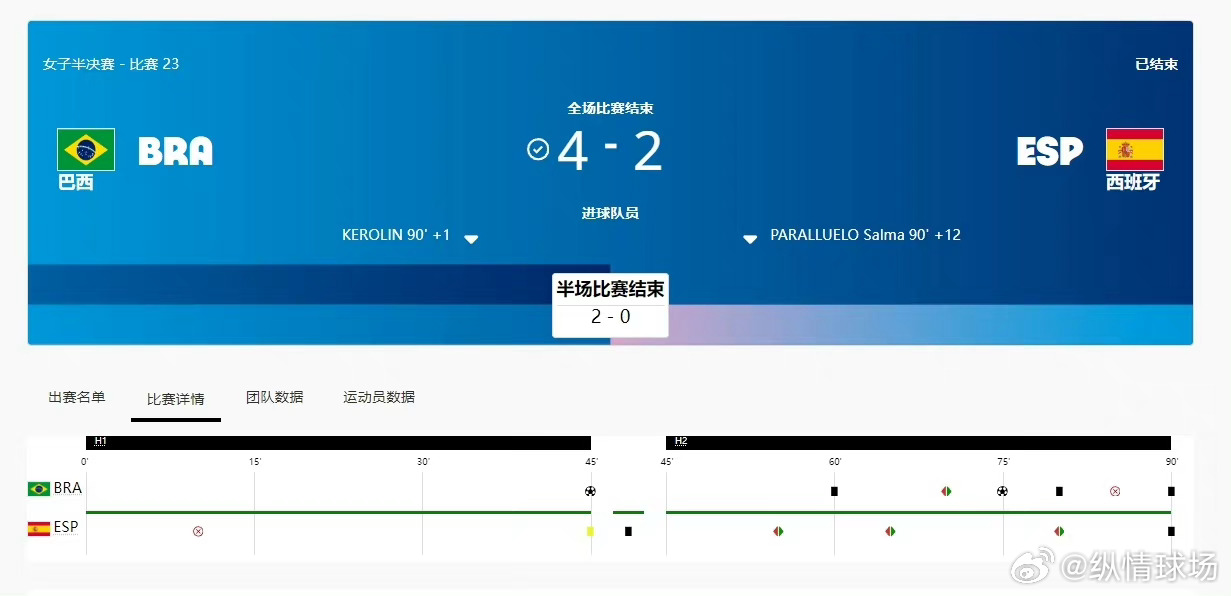
Task: Click the ESP substitution icon near 52'
Action: pos(779,531)
